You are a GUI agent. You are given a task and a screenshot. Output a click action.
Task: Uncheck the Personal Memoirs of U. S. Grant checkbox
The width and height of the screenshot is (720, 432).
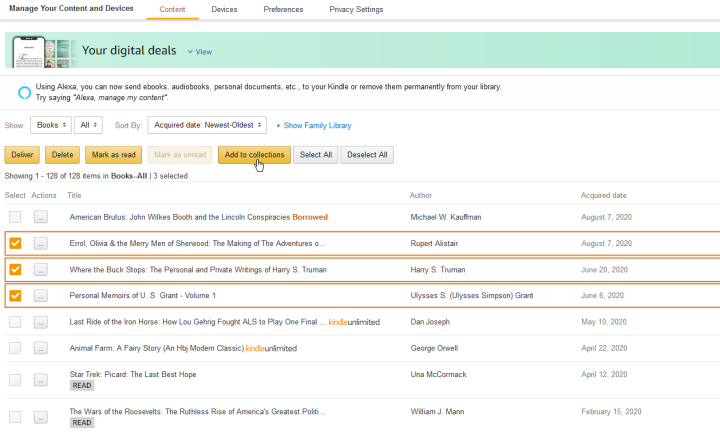[15, 296]
